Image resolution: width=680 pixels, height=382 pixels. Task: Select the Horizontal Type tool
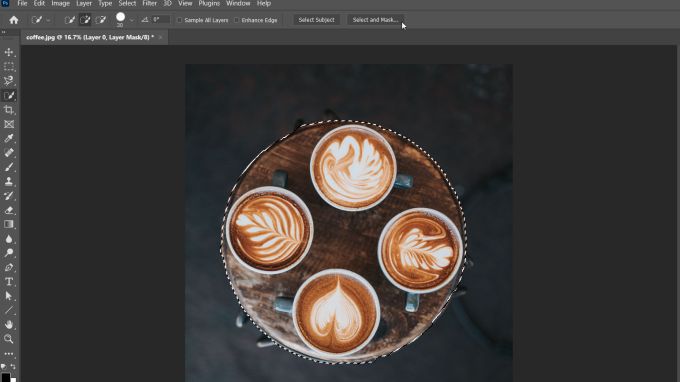click(x=9, y=282)
